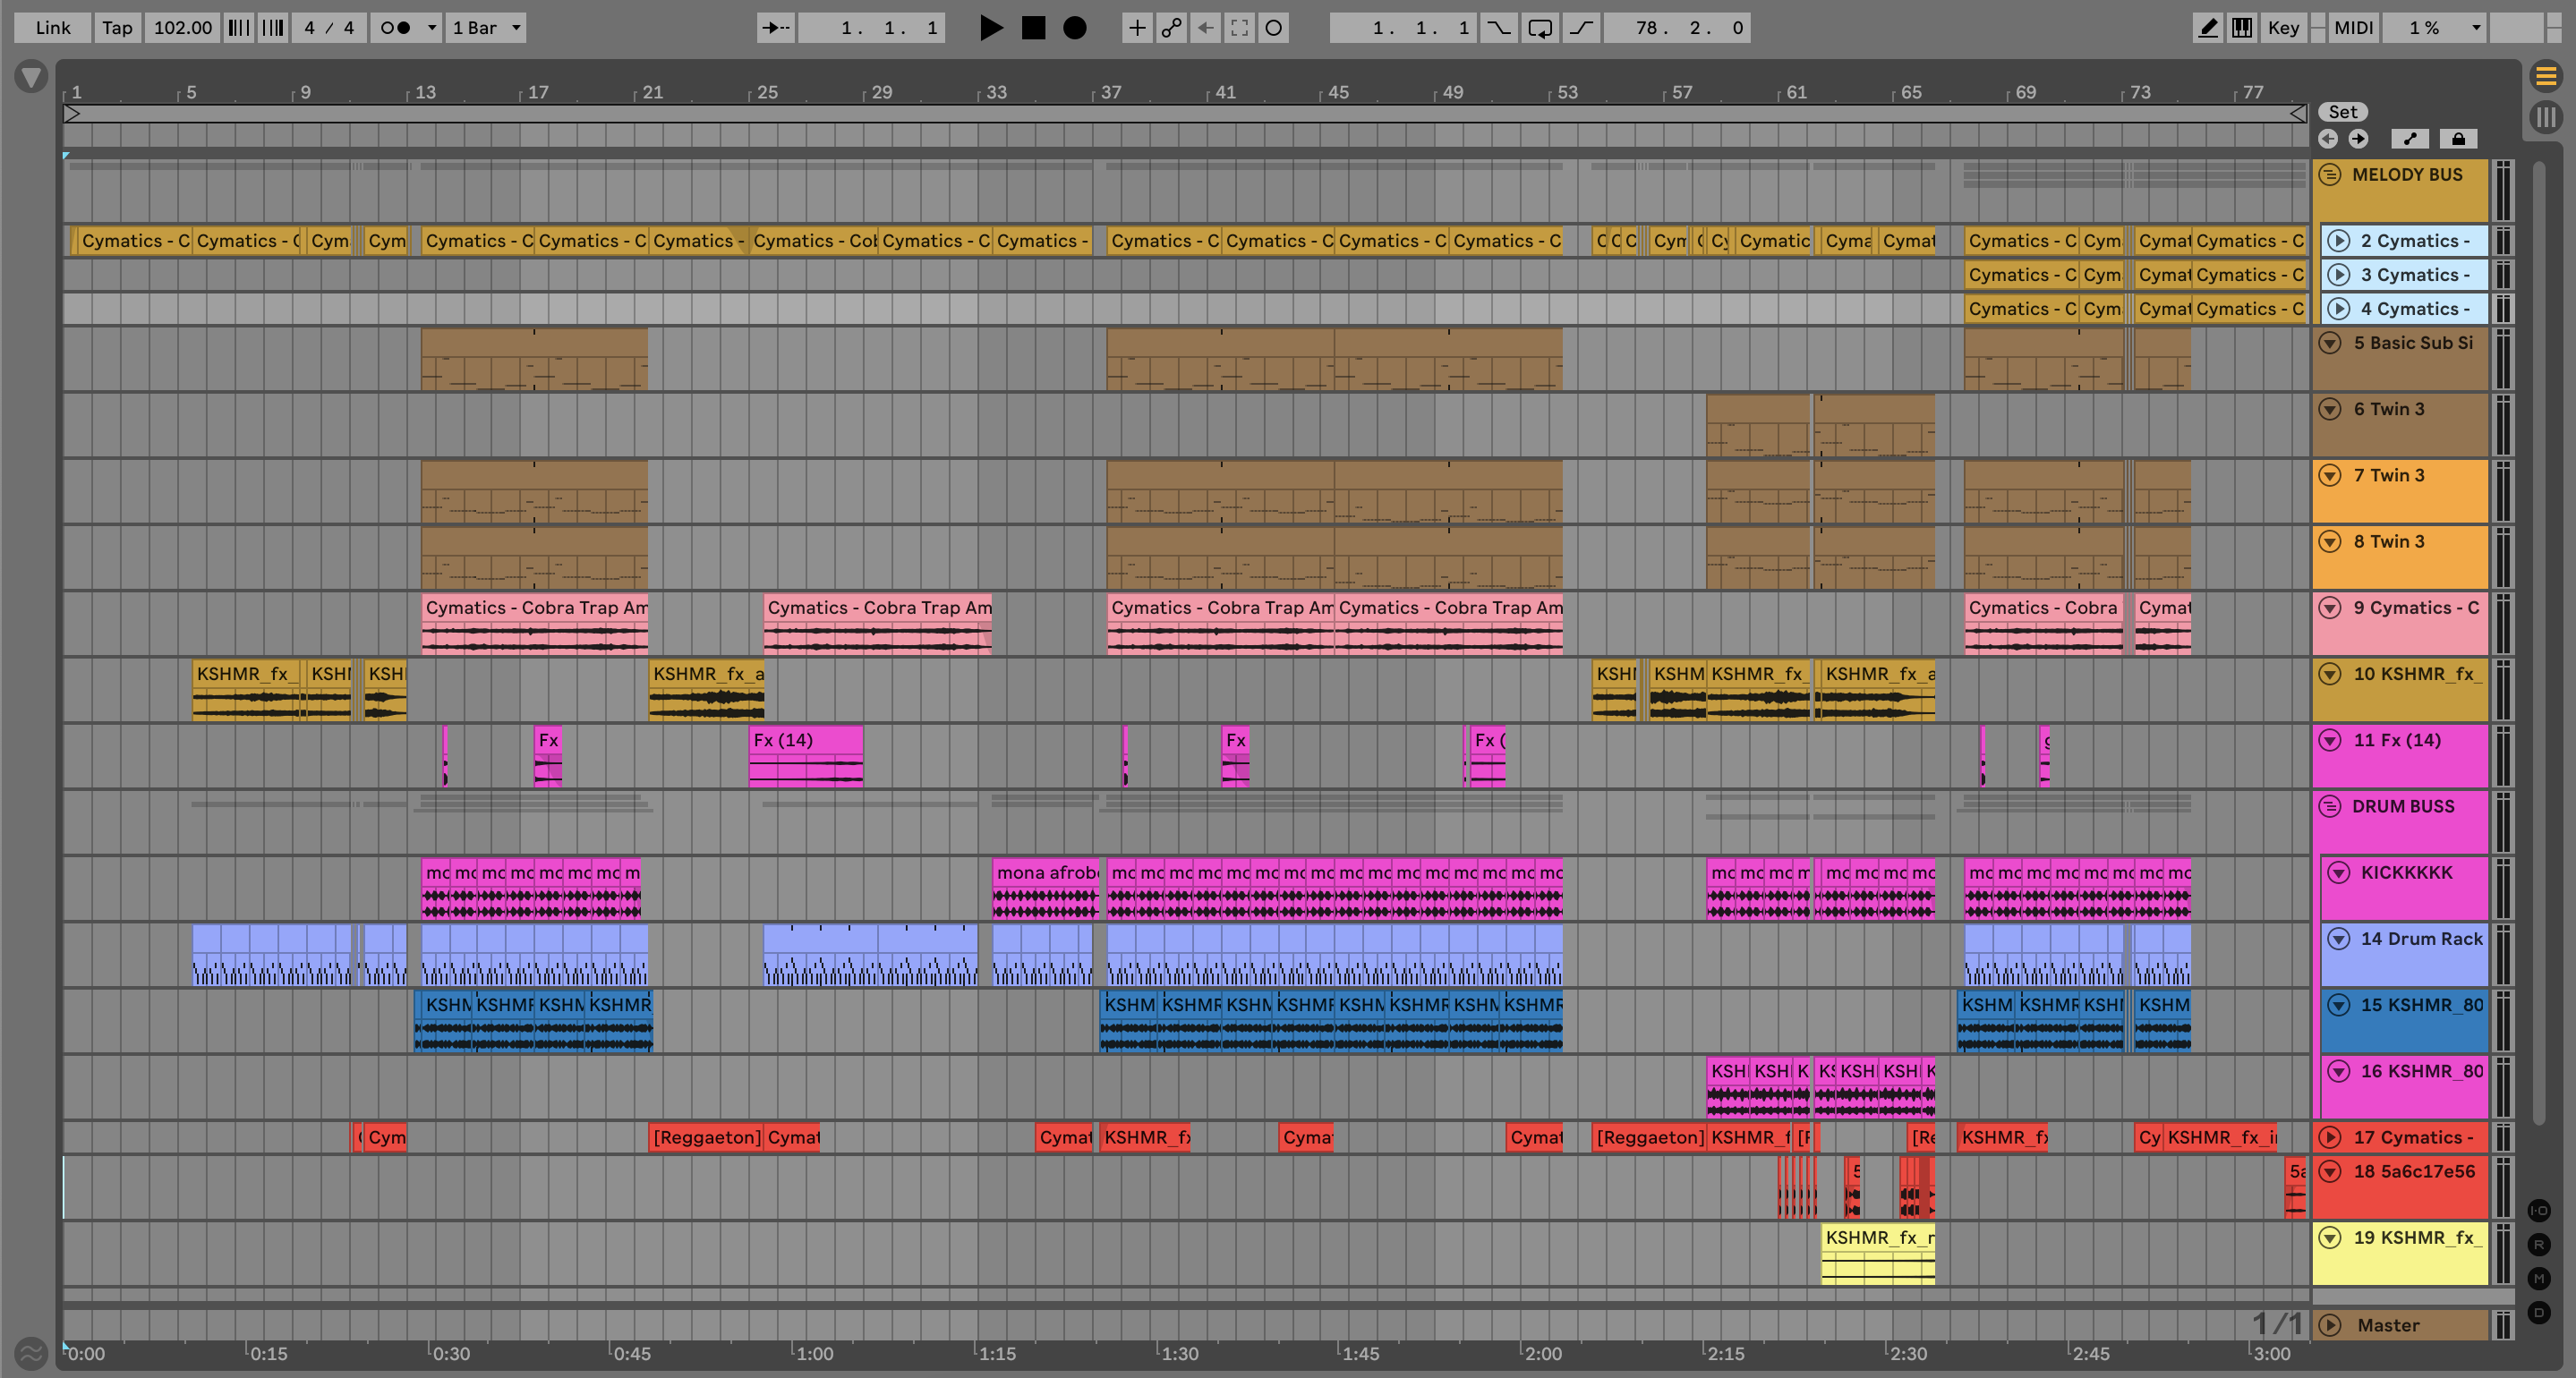The image size is (2576, 1378).
Task: Click the 102.00 tempo field
Action: pyautogui.click(x=182, y=28)
